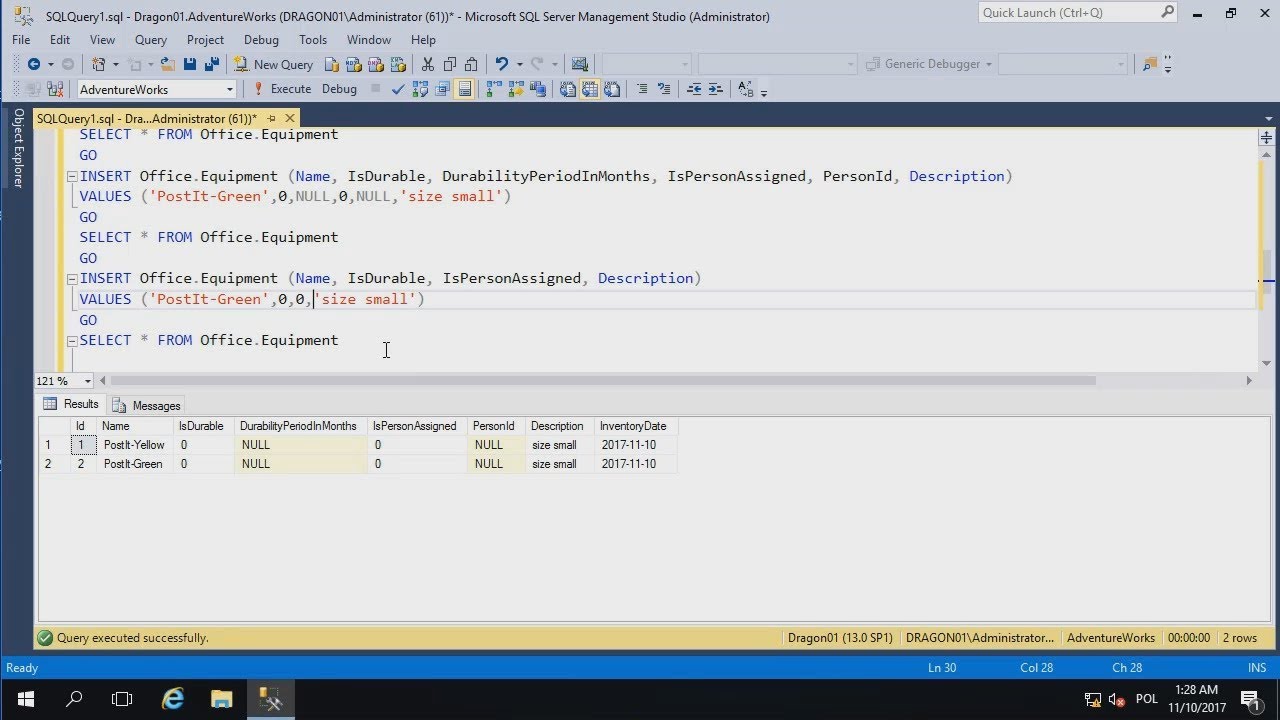Open the Query Options icon
The height and width of the screenshot is (720, 1280).
point(442,89)
